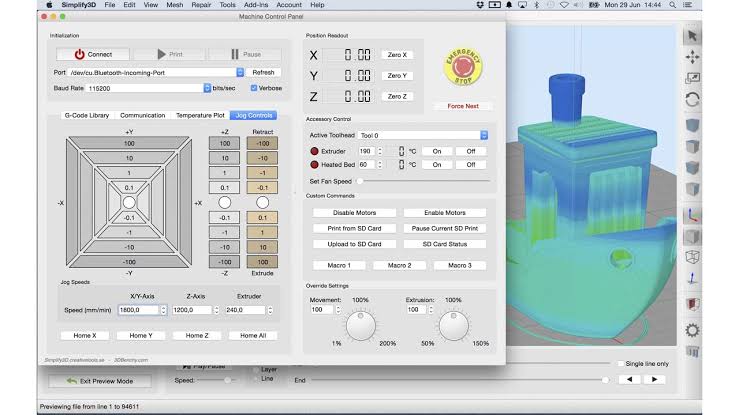Click the red-green axis icon in right toolbar

(x=692, y=215)
